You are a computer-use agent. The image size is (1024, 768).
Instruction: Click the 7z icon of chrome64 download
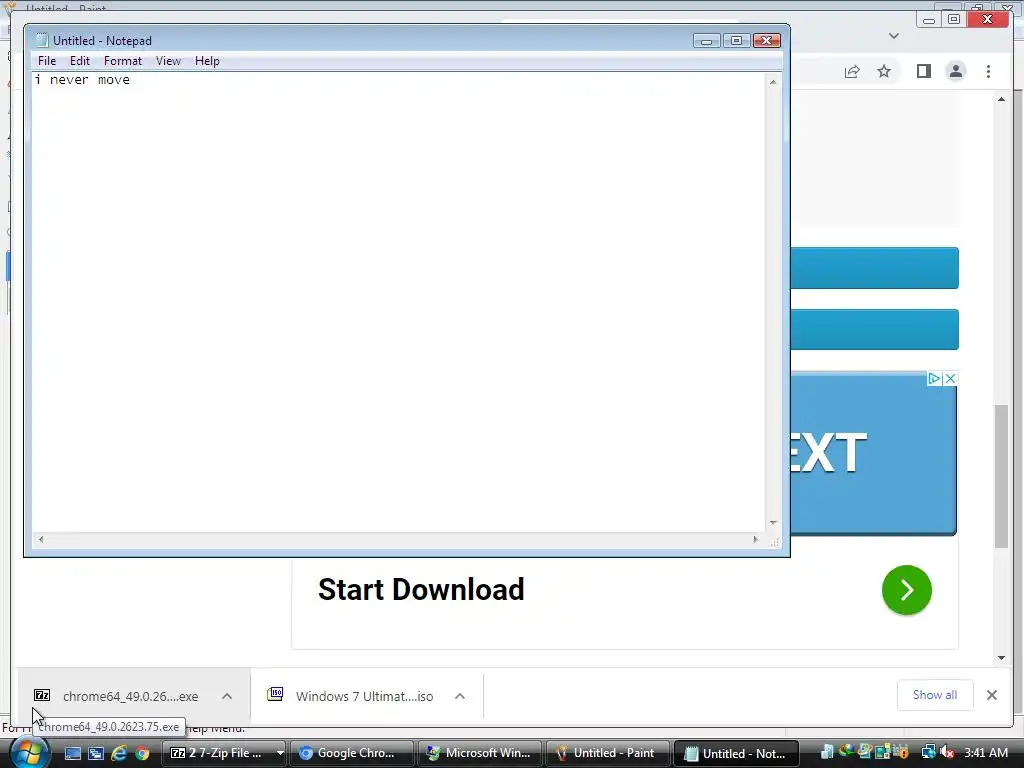[42, 695]
